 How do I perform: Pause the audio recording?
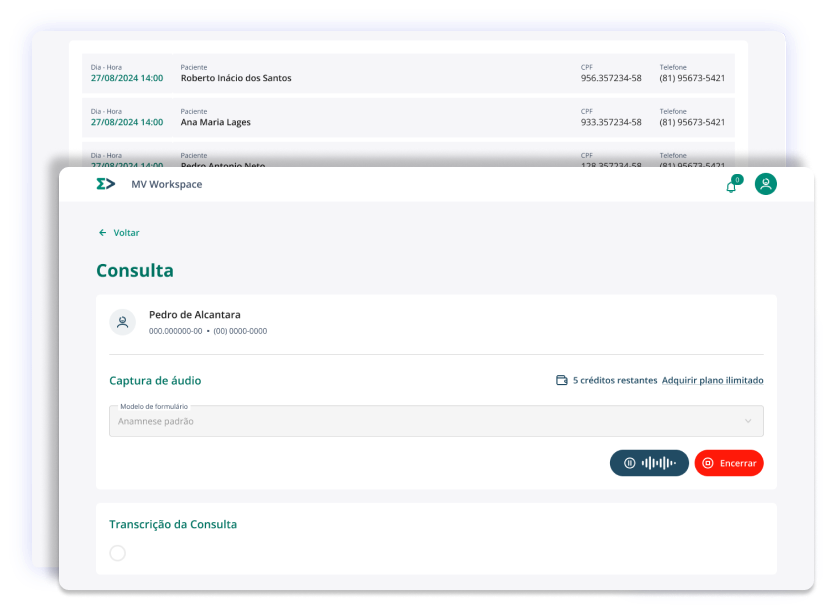[x=629, y=463]
